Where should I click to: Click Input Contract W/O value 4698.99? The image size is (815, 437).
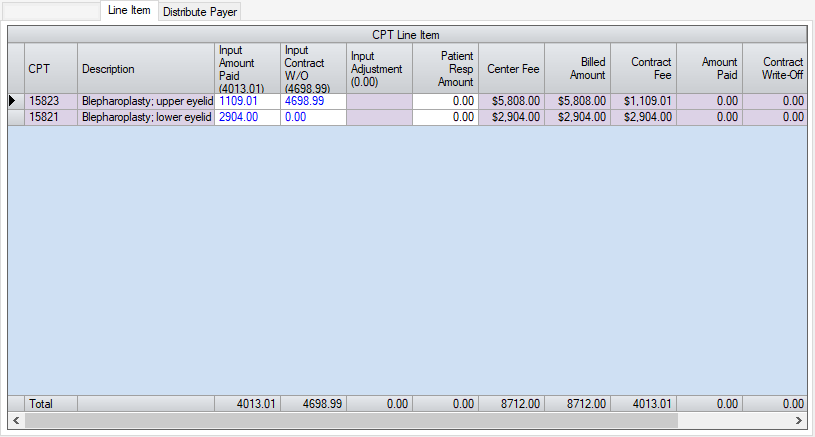(313, 101)
